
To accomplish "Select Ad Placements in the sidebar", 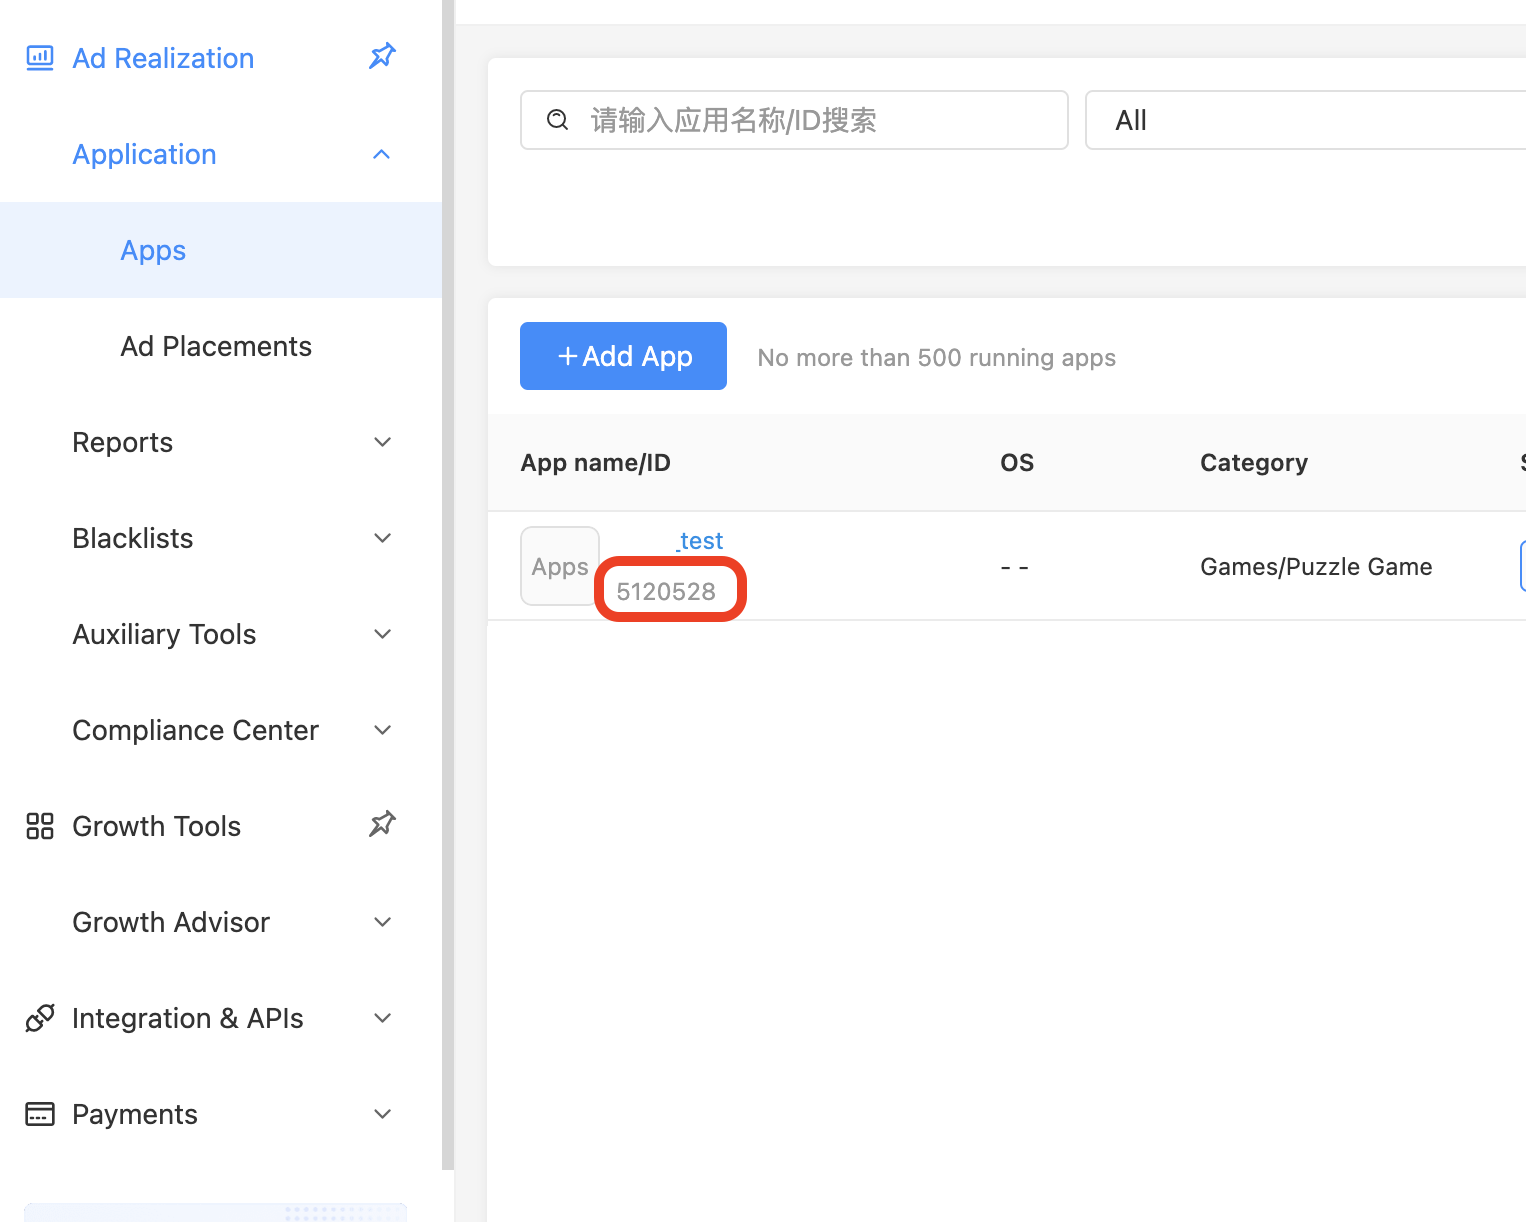I will click(216, 346).
